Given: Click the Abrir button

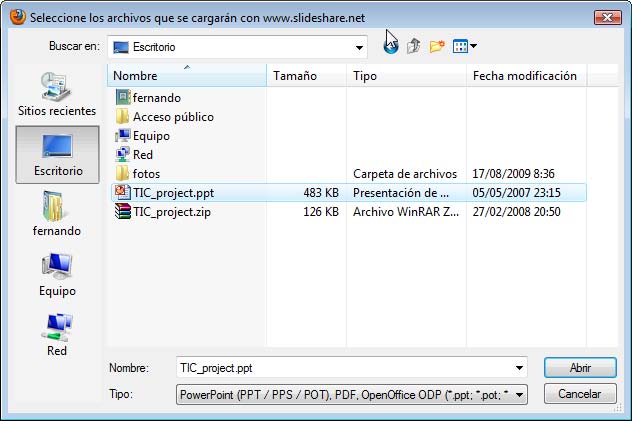Looking at the screenshot, I should pyautogui.click(x=580, y=367).
